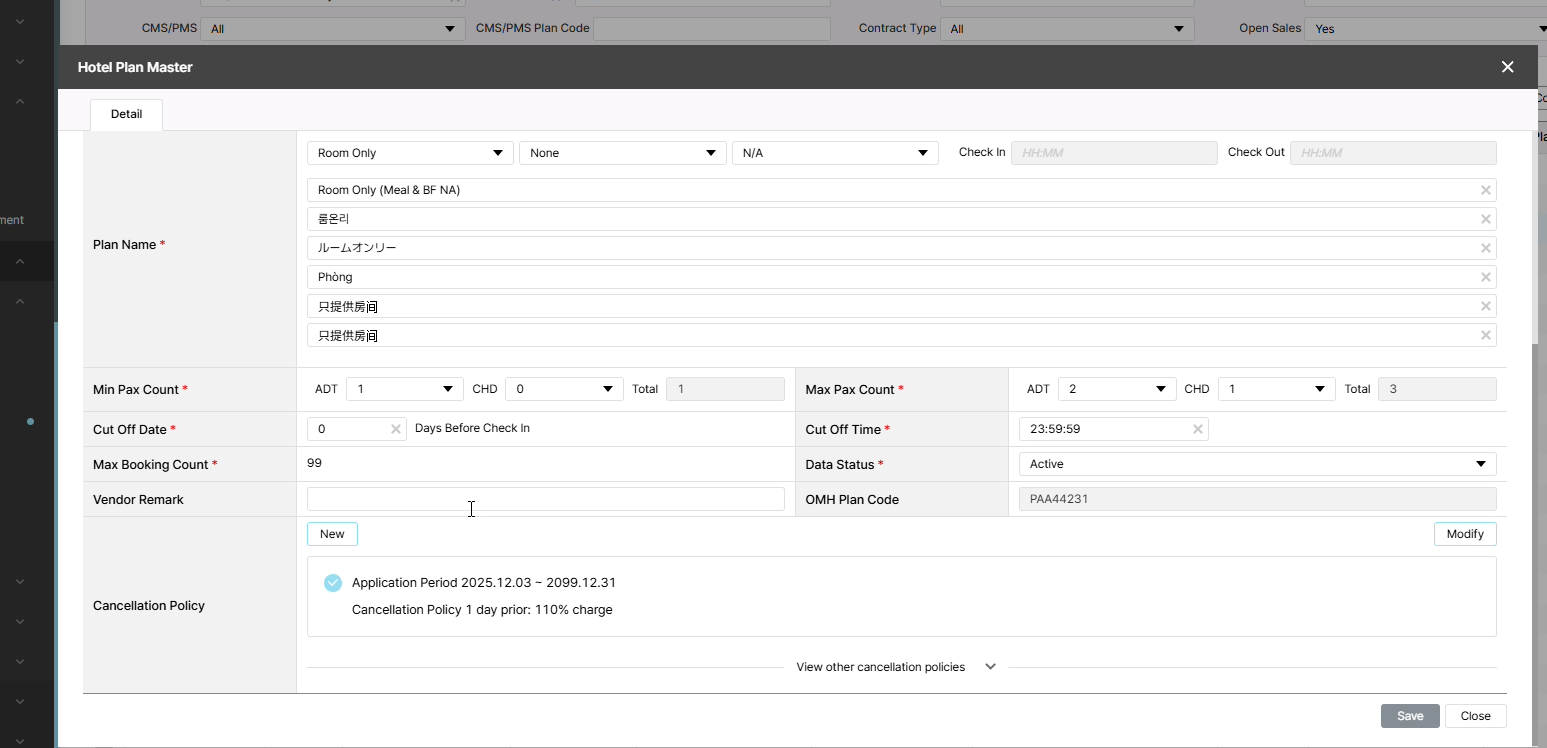Viewport: 1547px width, 748px height.
Task: Clear the Cut Off Time value
Action: (x=1197, y=429)
